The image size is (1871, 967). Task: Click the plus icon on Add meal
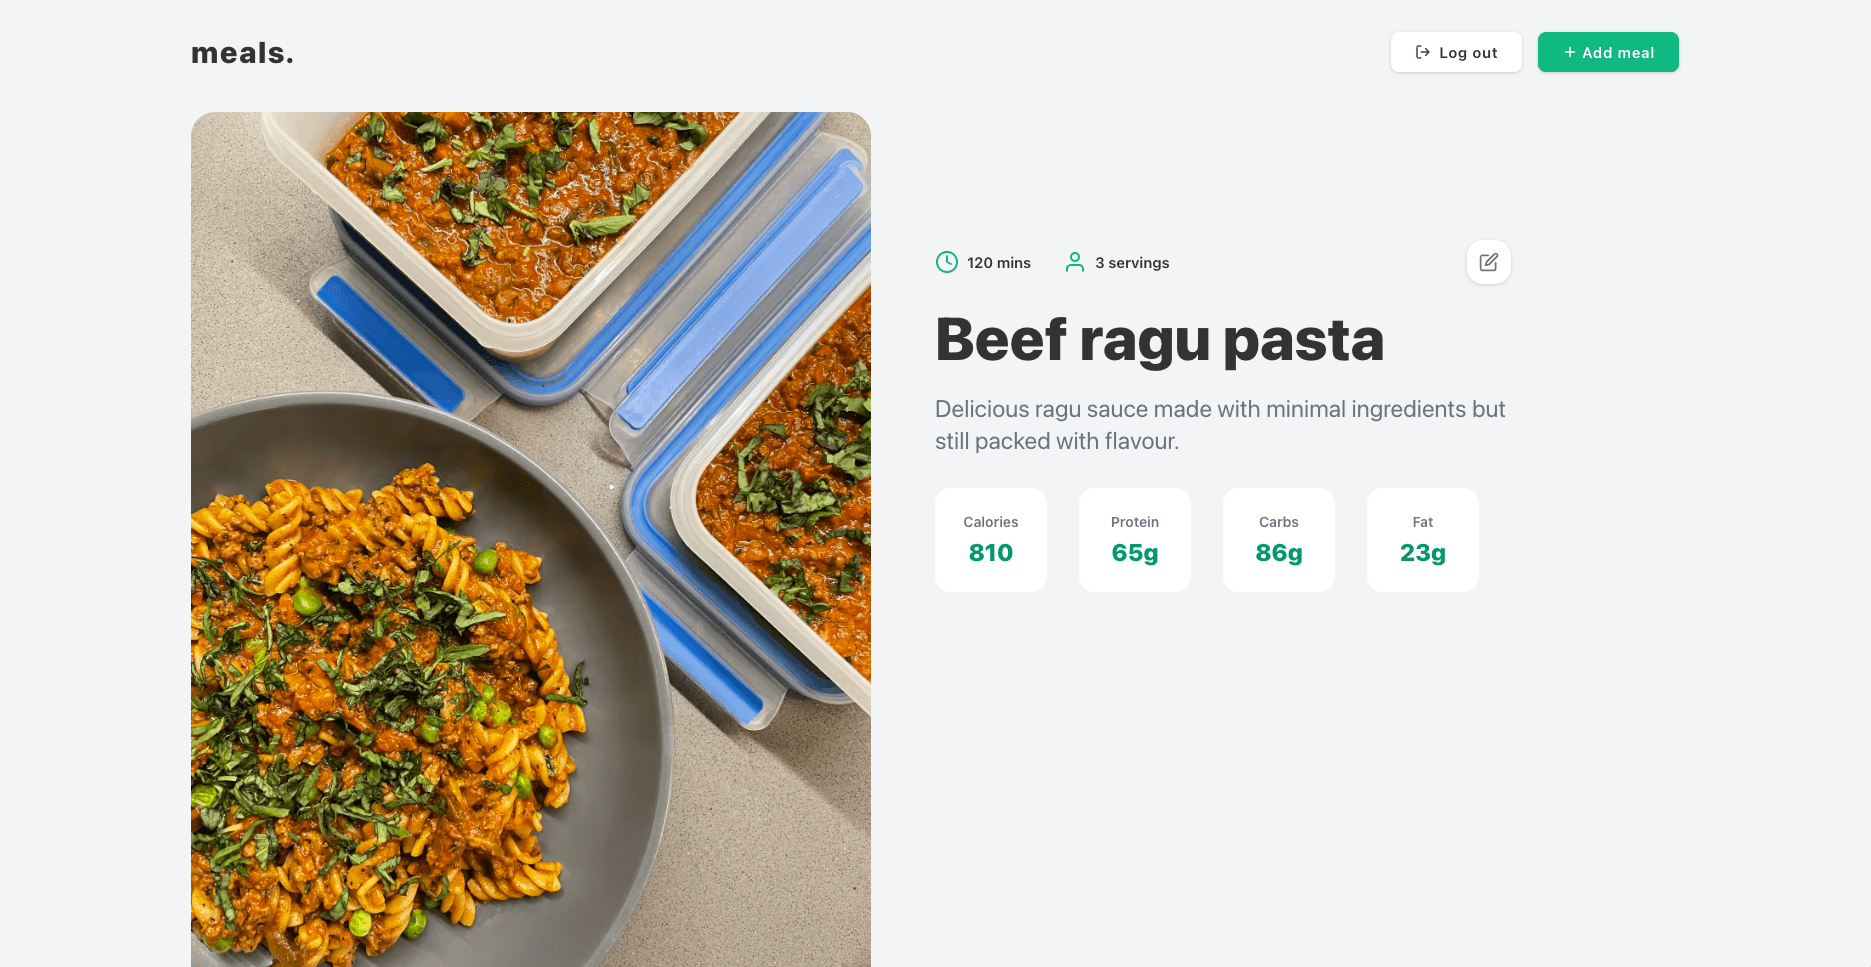click(1569, 52)
